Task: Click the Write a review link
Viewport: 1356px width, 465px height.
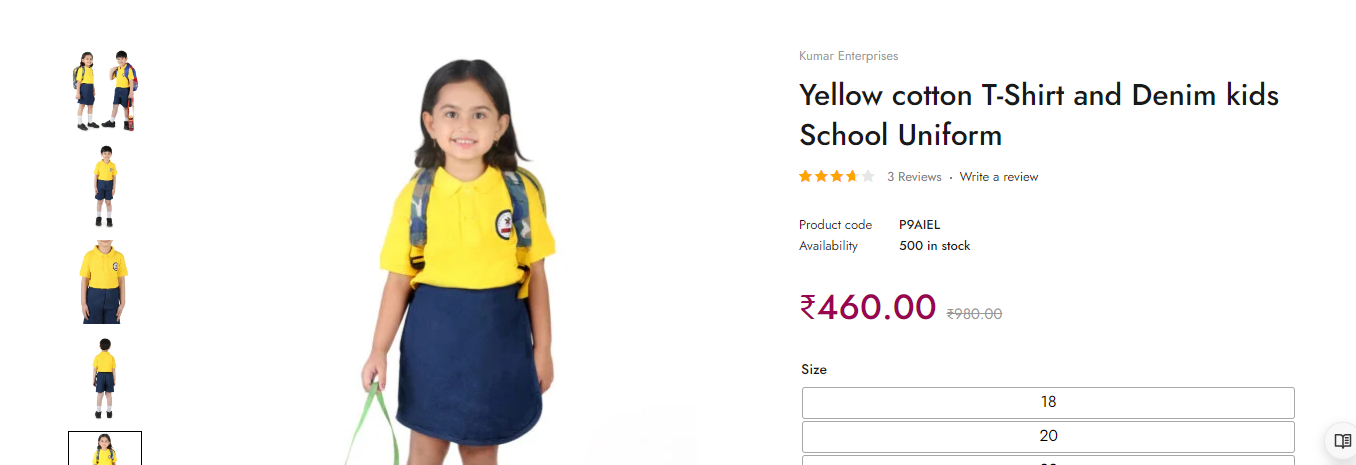Action: pos(999,177)
